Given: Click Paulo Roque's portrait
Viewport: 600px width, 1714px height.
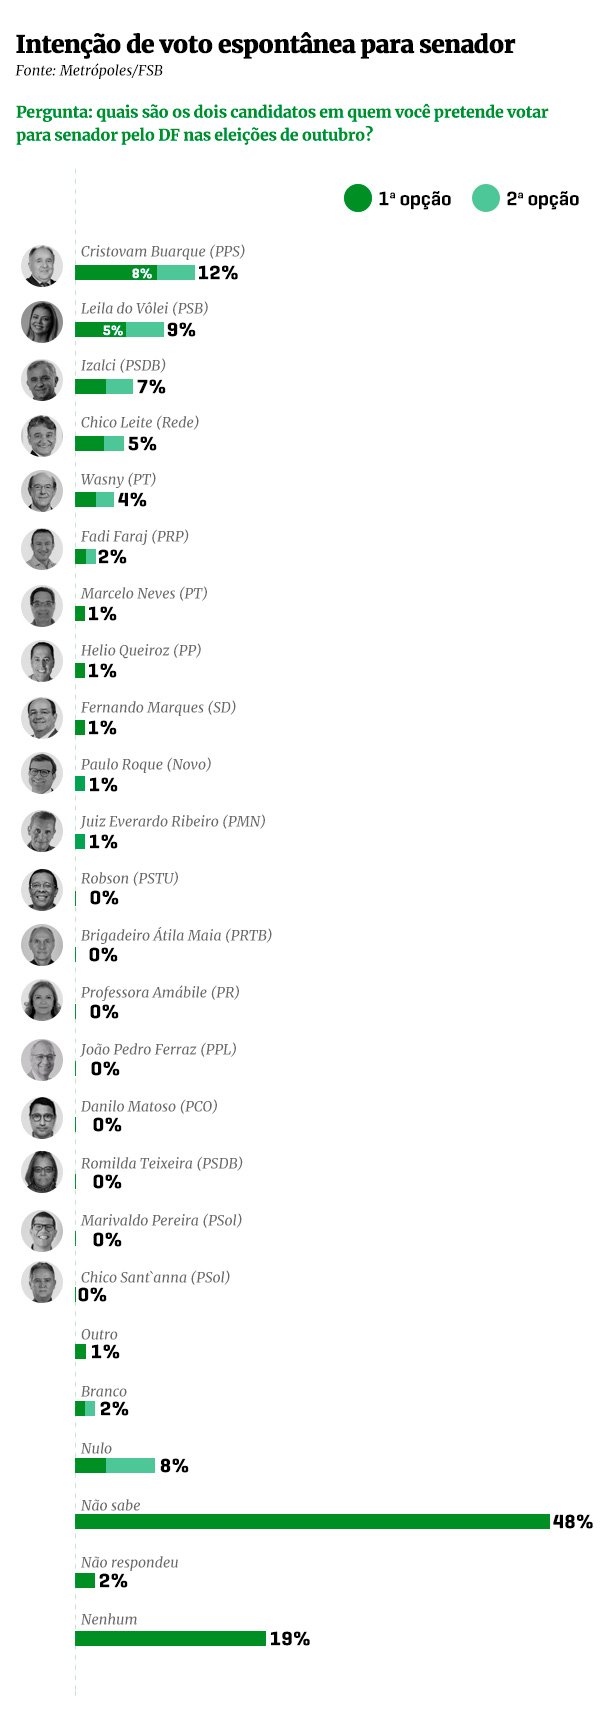Looking at the screenshot, I should 42,775.
